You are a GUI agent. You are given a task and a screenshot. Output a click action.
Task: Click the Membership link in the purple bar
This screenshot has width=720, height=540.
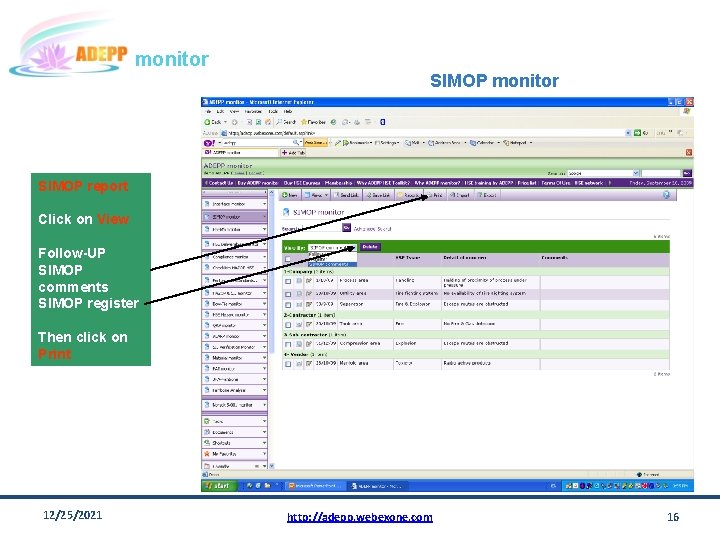(338, 183)
